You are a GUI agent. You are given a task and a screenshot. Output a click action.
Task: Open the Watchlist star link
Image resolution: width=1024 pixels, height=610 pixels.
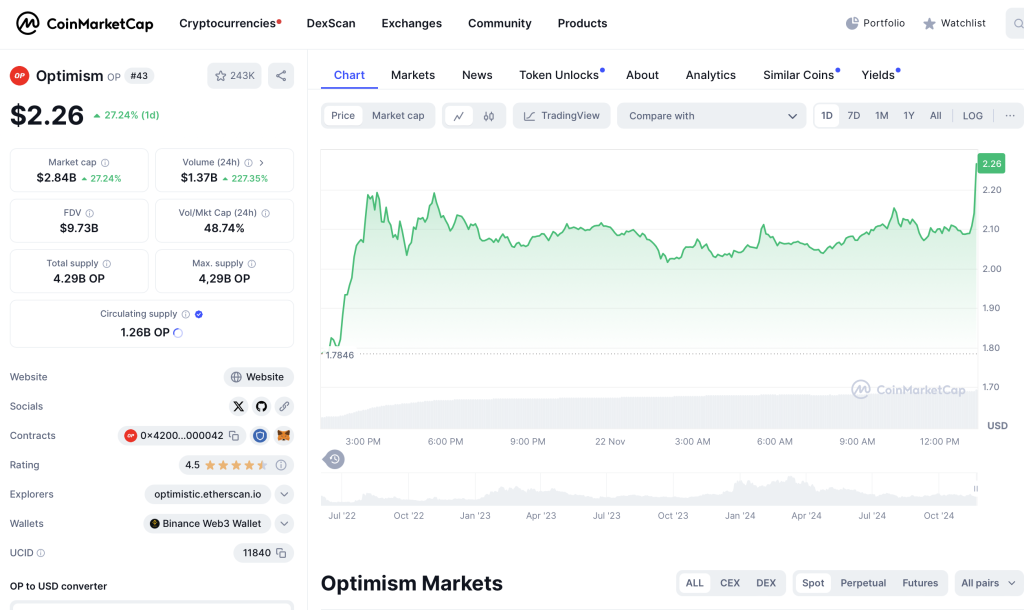pyautogui.click(x=954, y=24)
